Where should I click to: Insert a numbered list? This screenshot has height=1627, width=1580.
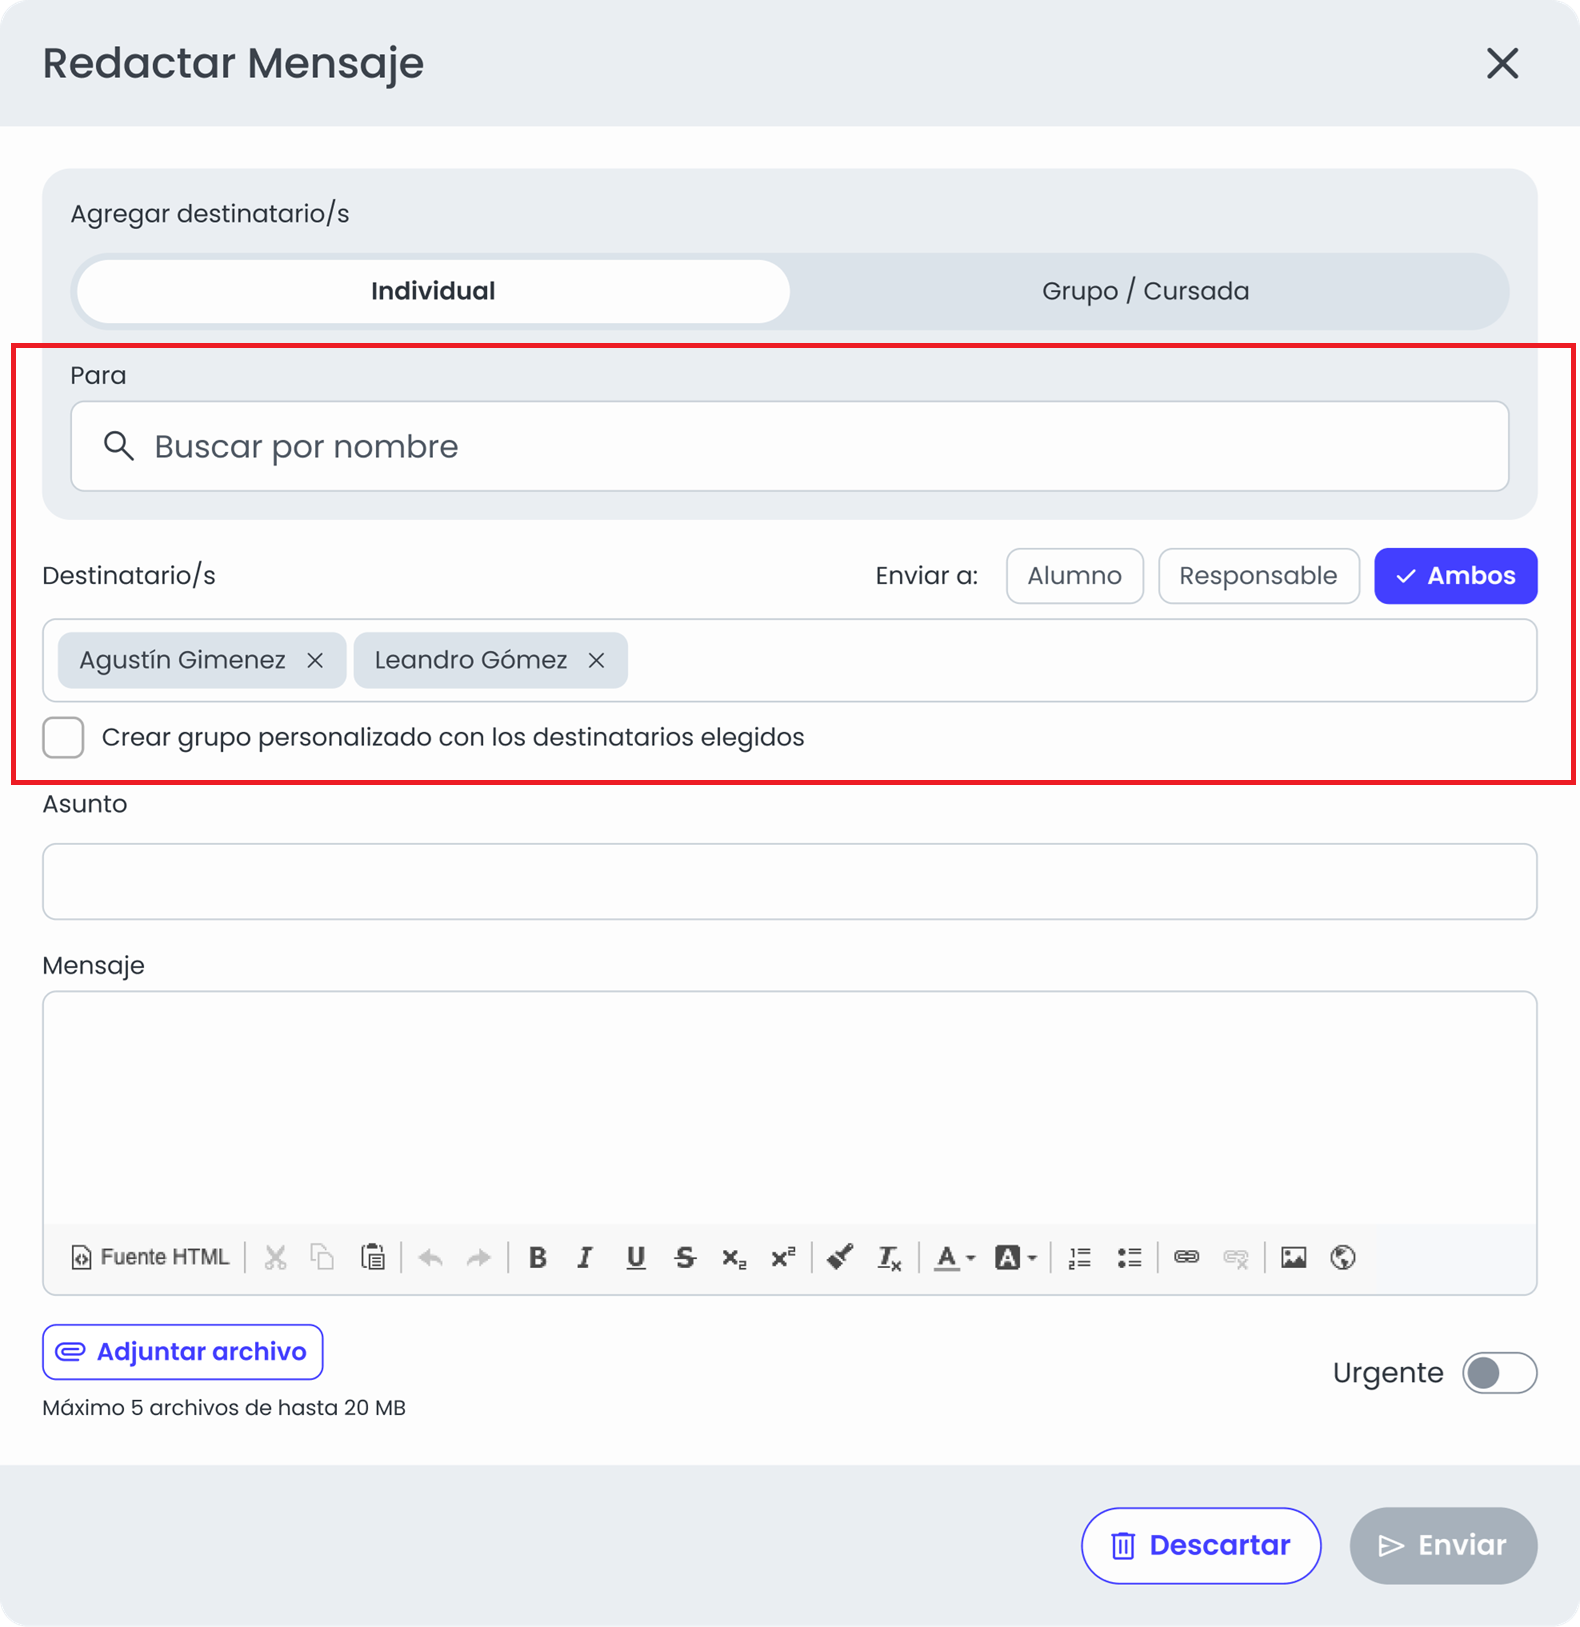tap(1079, 1257)
